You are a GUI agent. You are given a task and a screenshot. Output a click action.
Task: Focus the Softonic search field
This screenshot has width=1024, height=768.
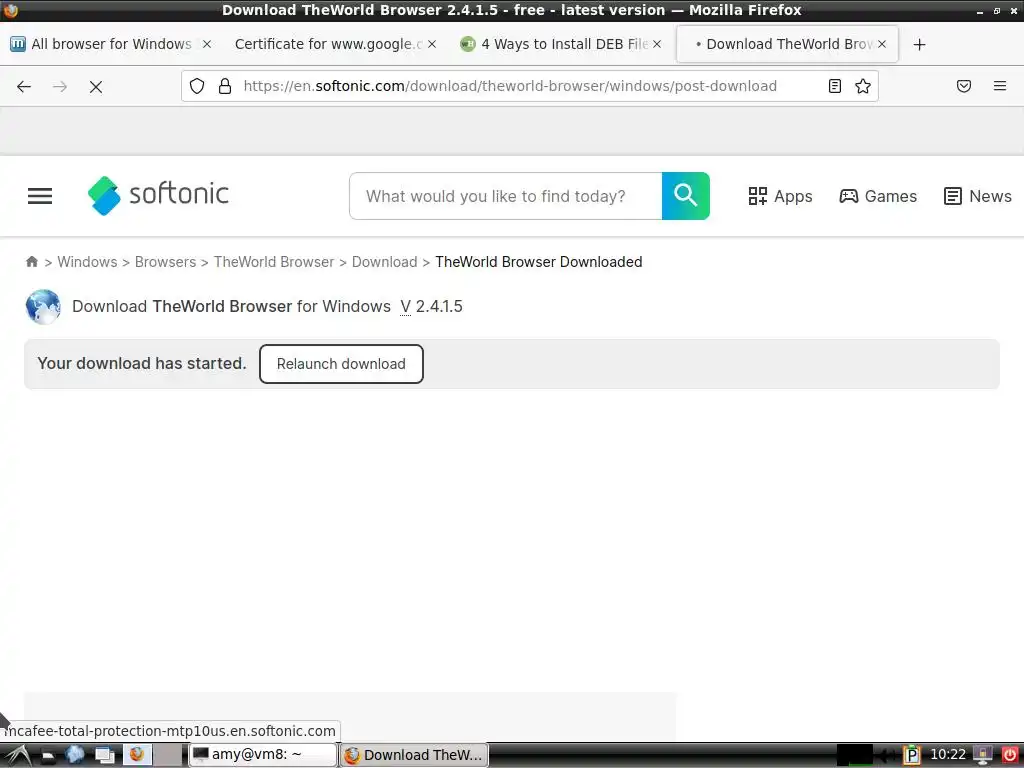(505, 196)
